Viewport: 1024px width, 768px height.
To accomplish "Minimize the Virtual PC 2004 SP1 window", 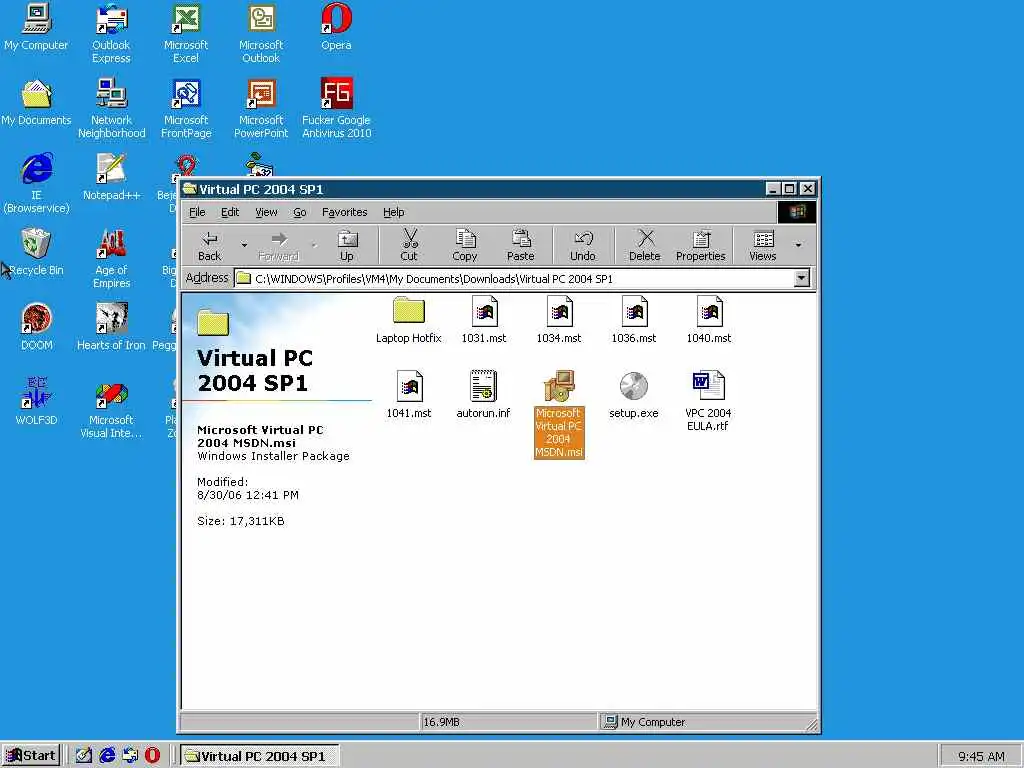I will coord(773,189).
